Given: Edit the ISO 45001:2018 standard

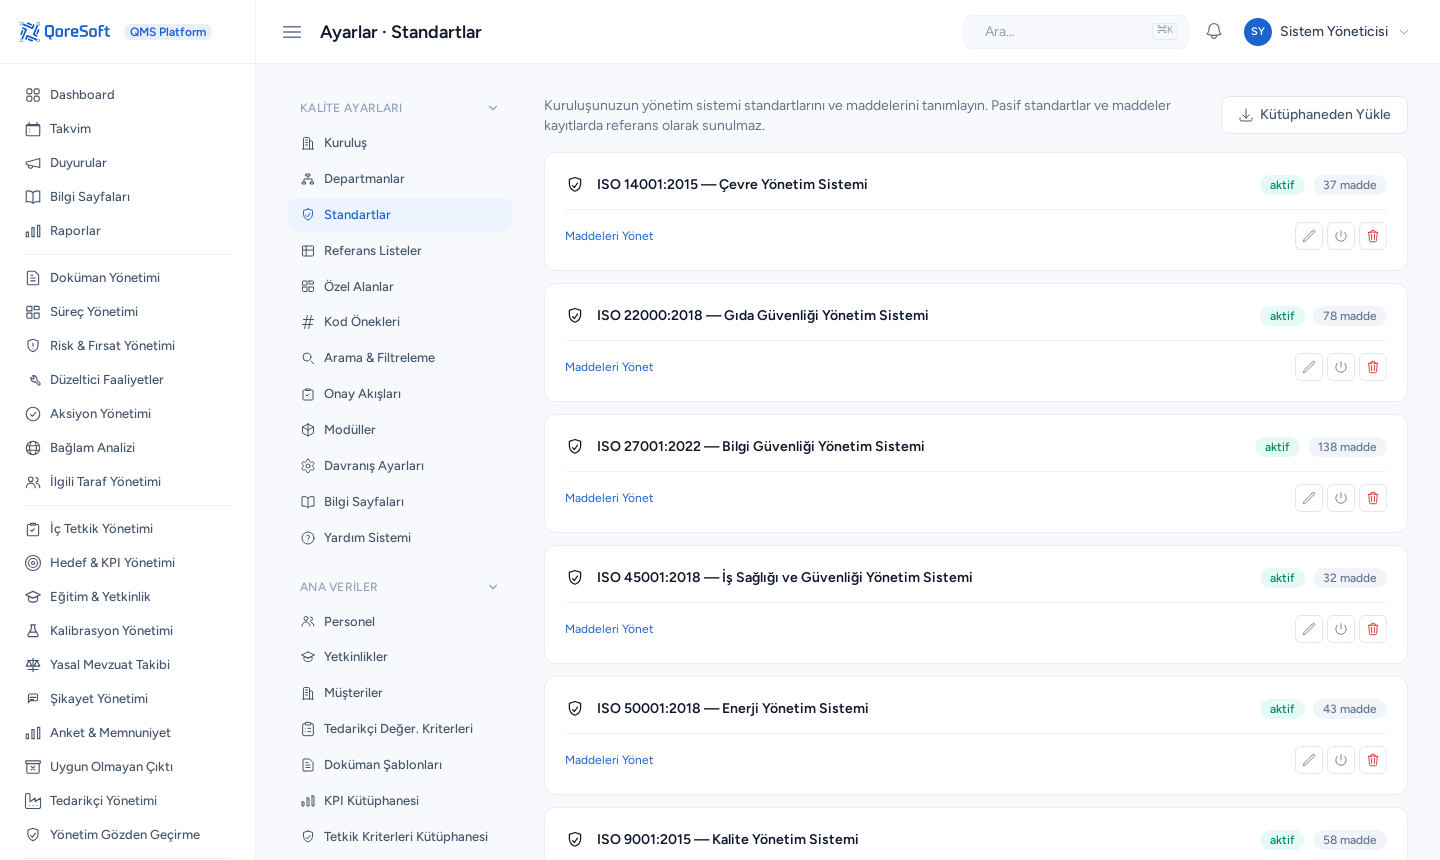Looking at the screenshot, I should pyautogui.click(x=1309, y=629).
